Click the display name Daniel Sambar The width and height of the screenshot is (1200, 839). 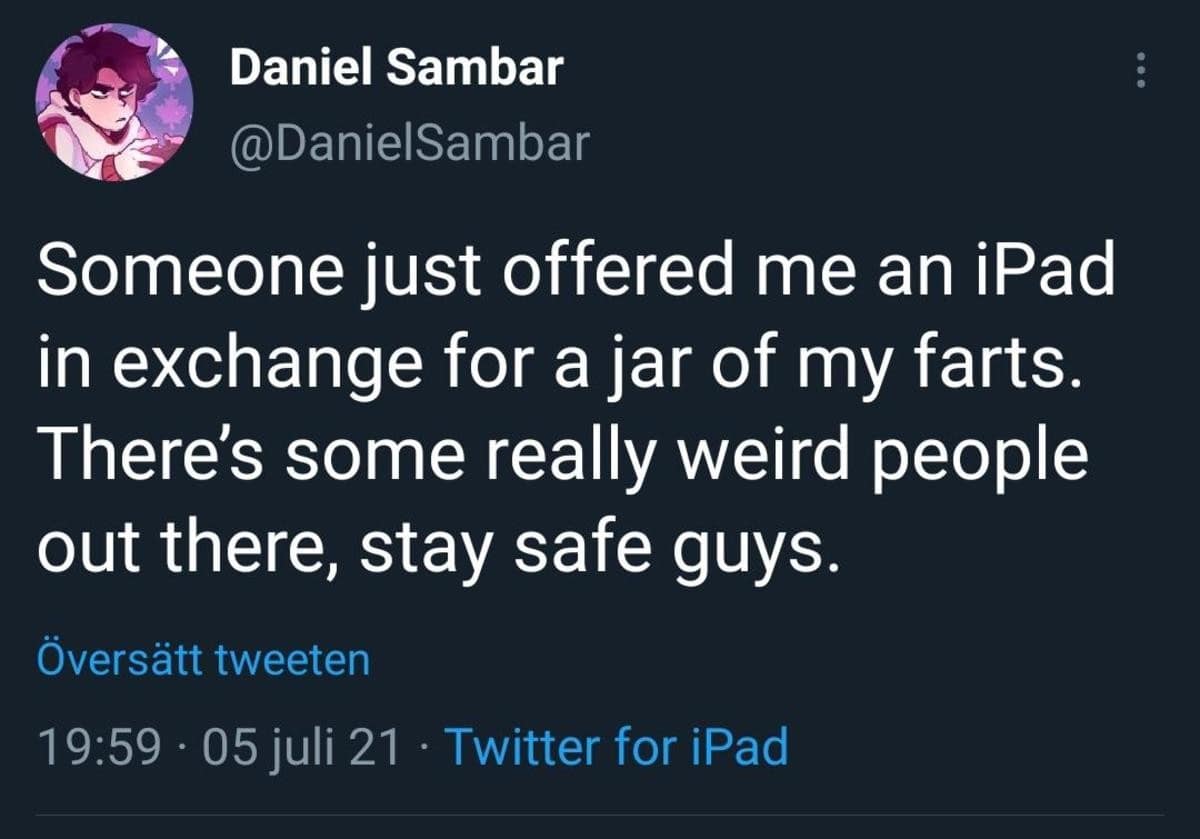[x=395, y=67]
